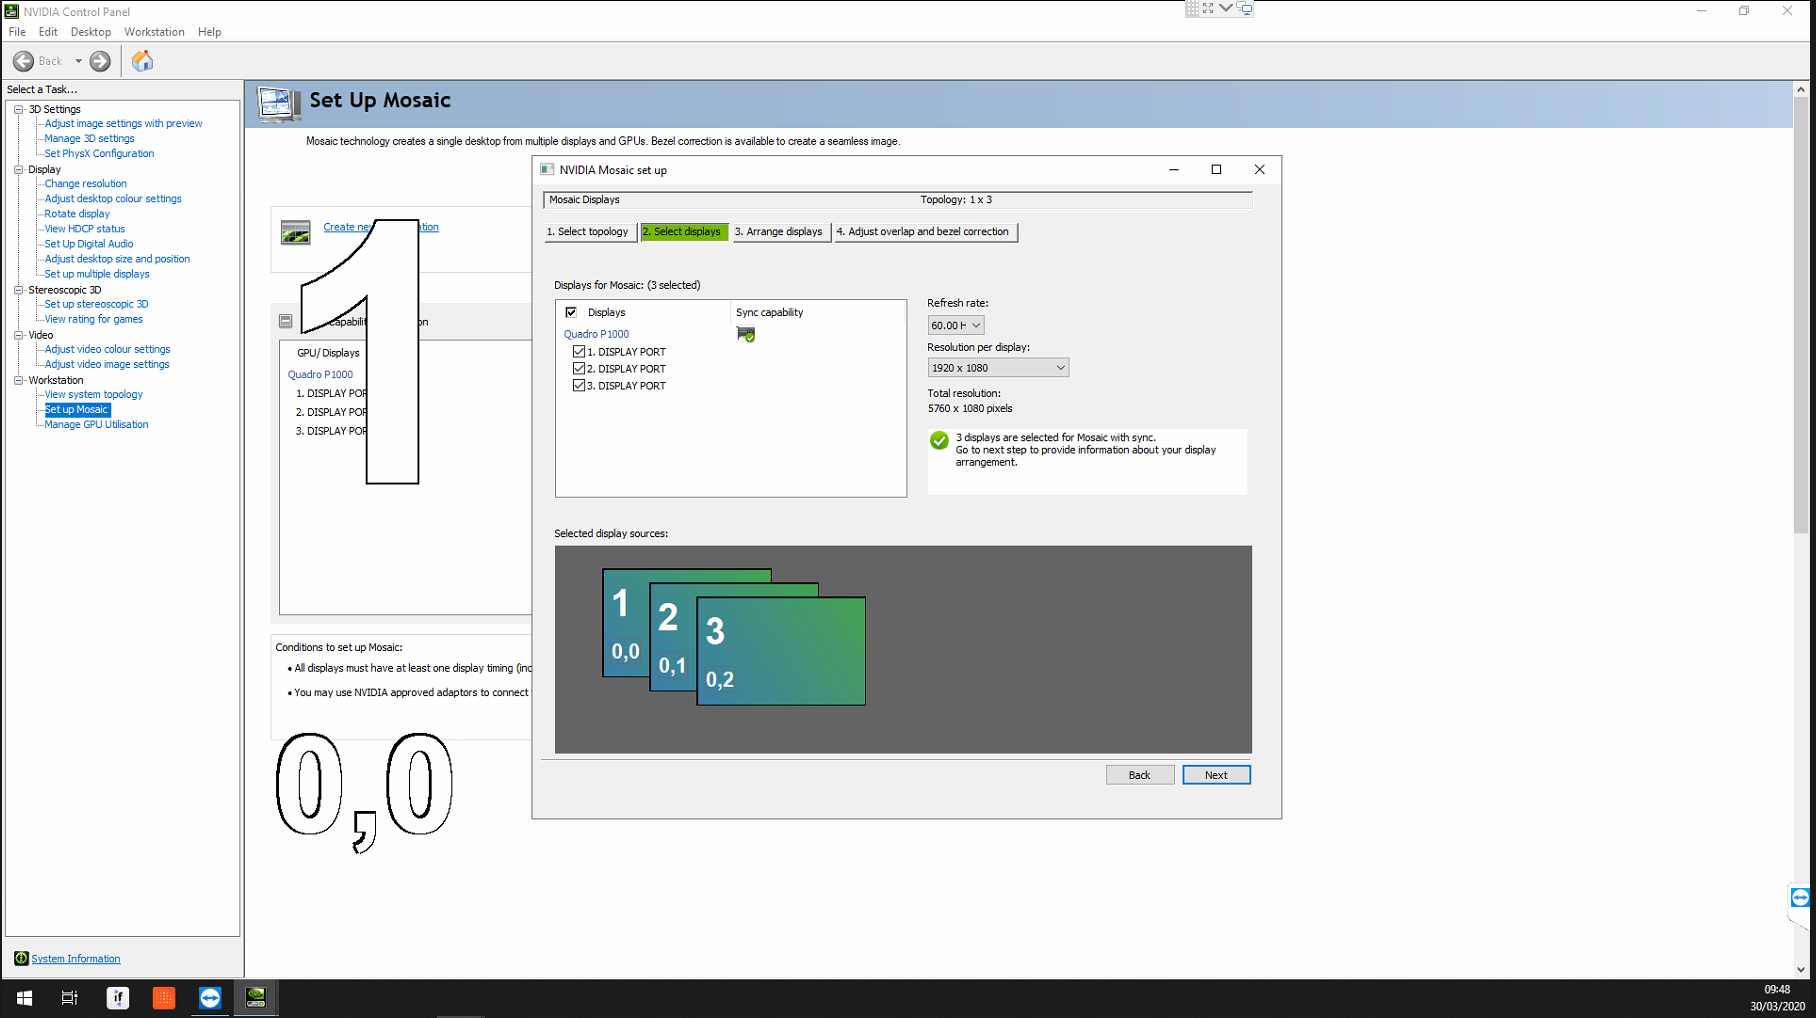Click the NVIDIA Control Panel taskbar icon
Viewport: 1816px width, 1018px height.
256,997
